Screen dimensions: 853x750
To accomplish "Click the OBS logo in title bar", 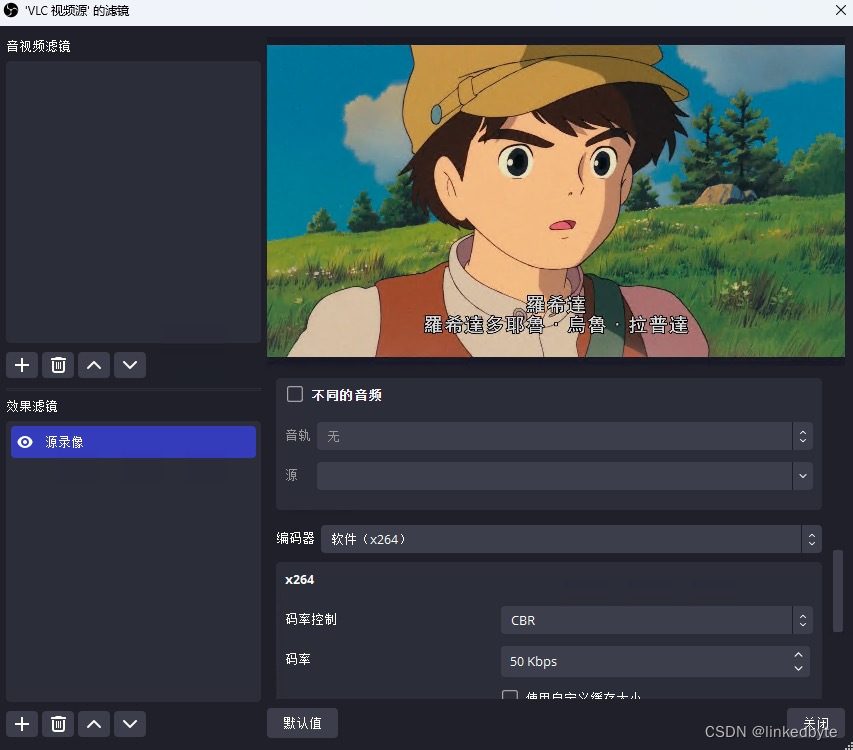I will (11, 10).
